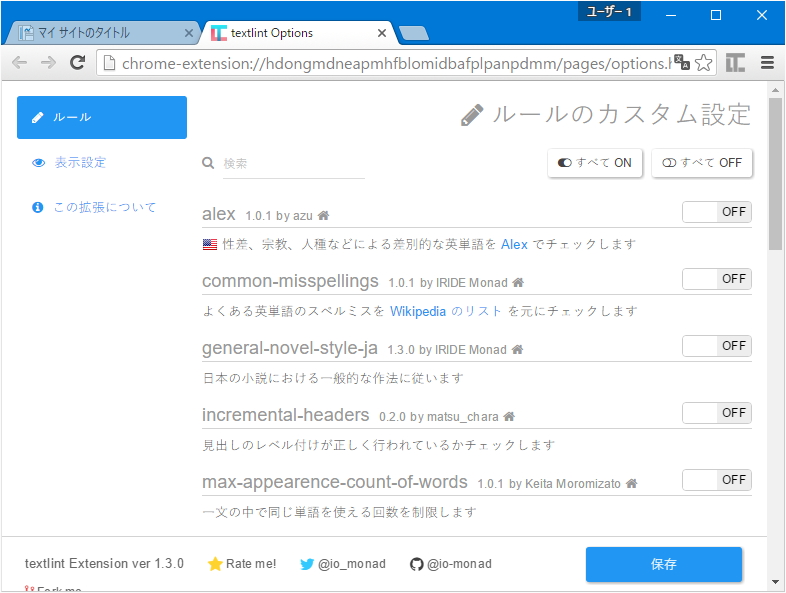Close the textlint Options tab
The image size is (786, 593).
(382, 33)
